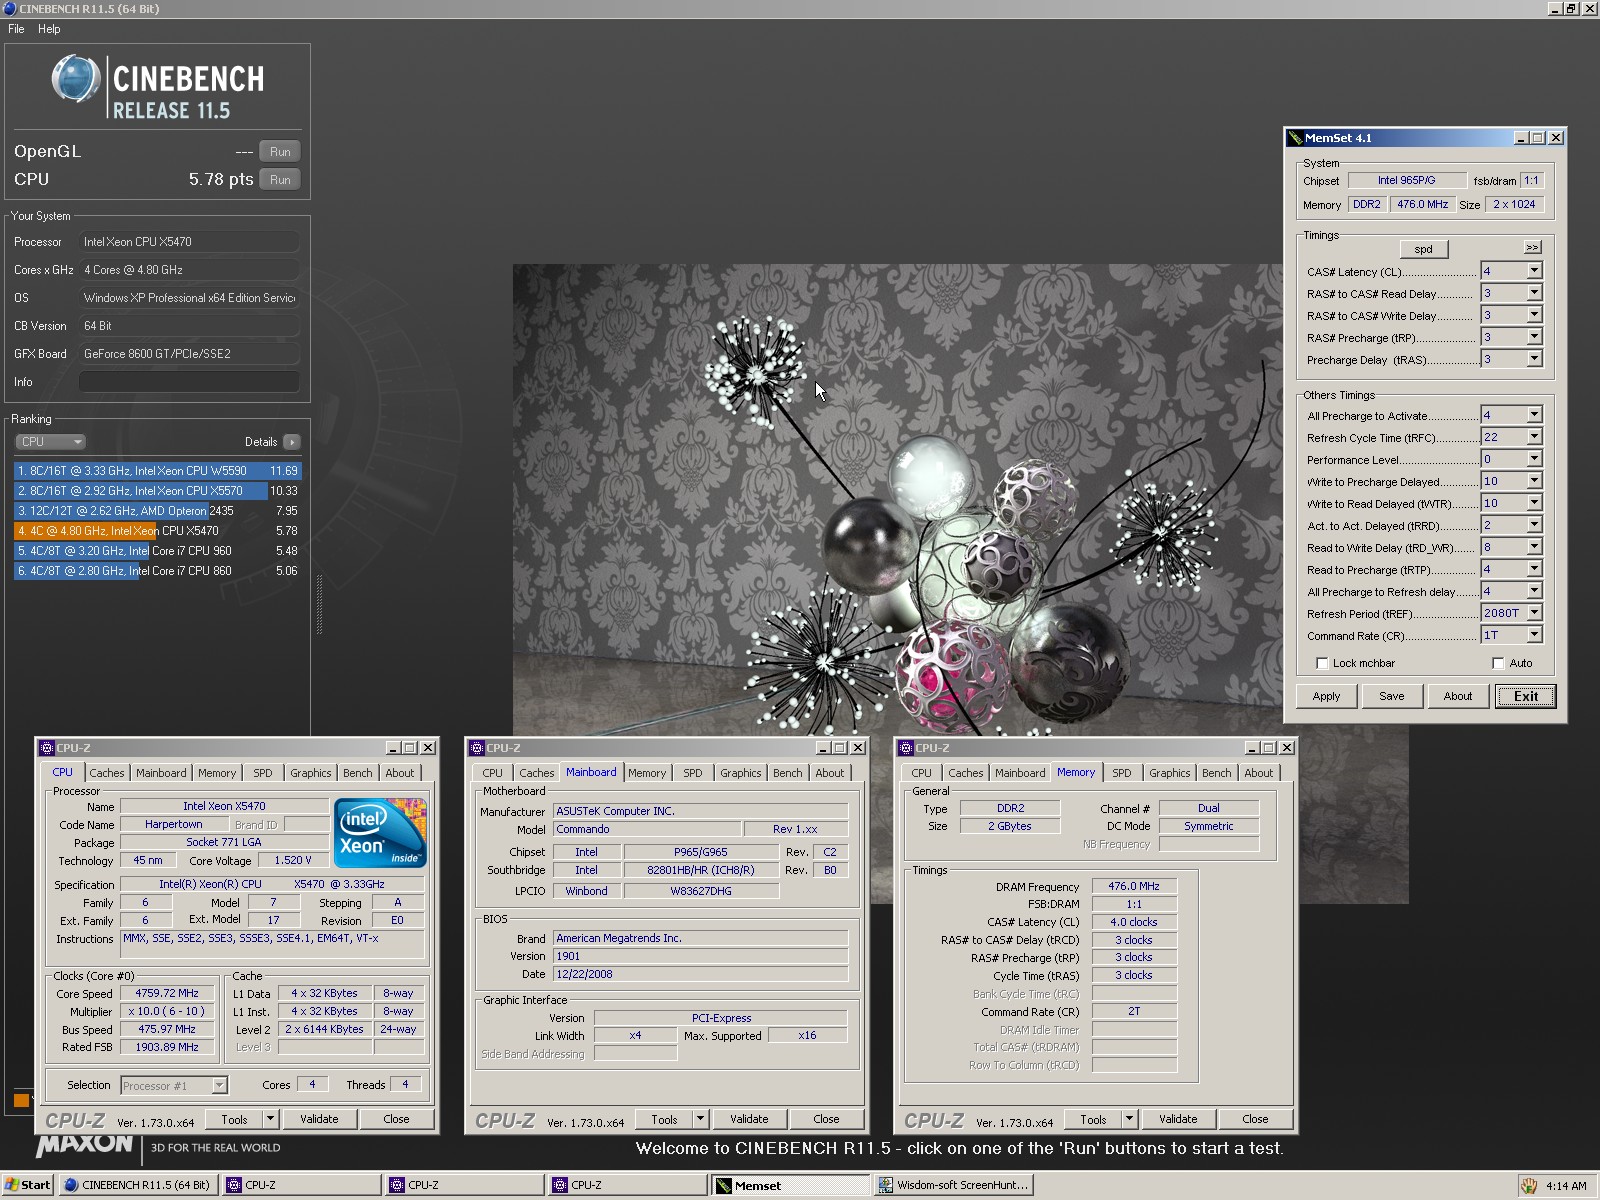1600x1200 pixels.
Task: Click the Cinebench Release 11.5 logo
Action: [158, 88]
